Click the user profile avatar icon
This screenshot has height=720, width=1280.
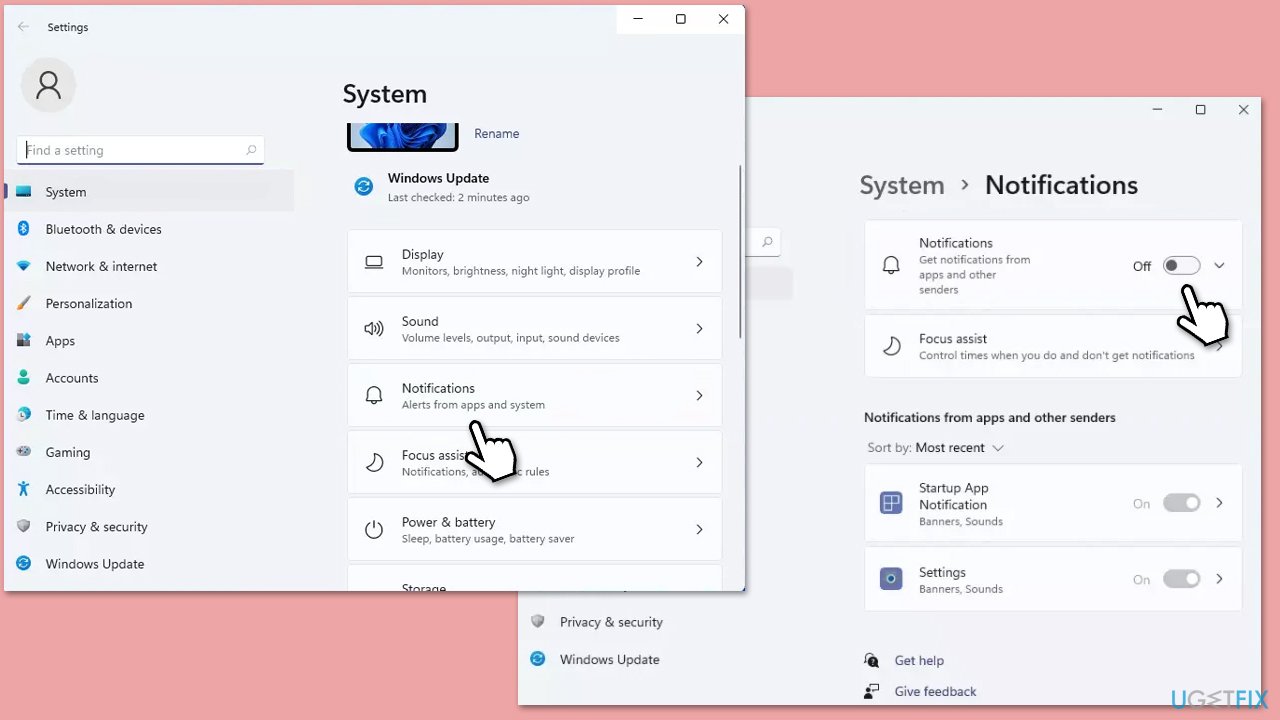(x=48, y=86)
